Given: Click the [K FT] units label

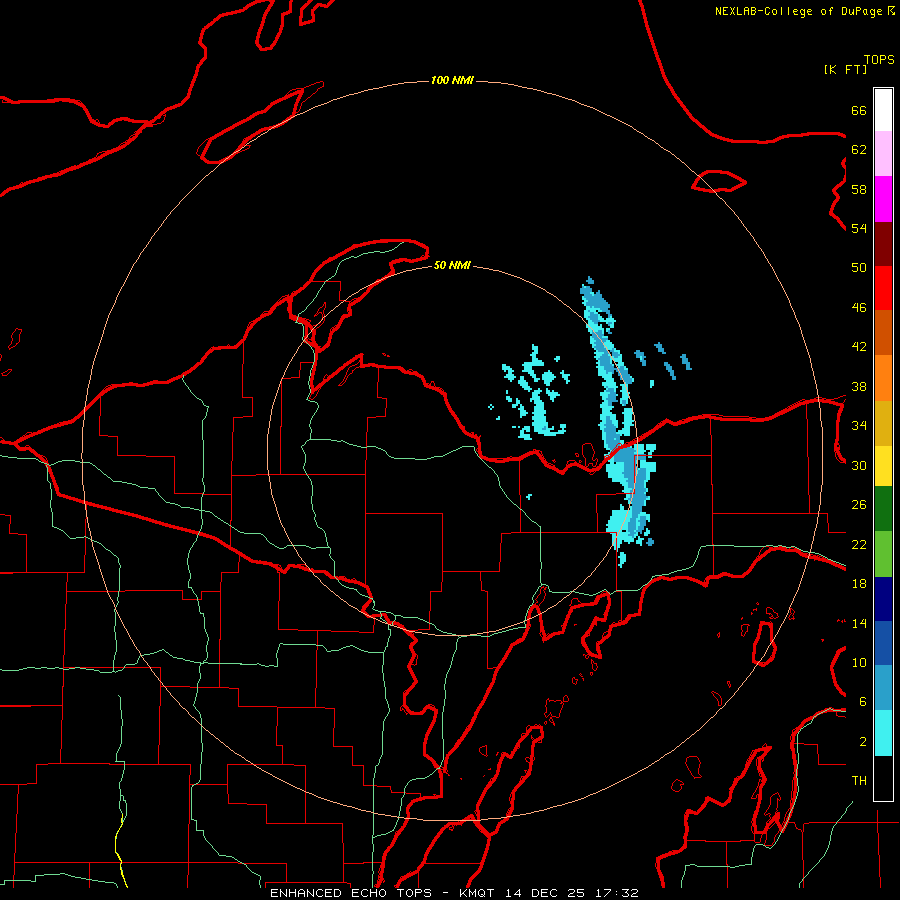Looking at the screenshot, I should (845, 69).
